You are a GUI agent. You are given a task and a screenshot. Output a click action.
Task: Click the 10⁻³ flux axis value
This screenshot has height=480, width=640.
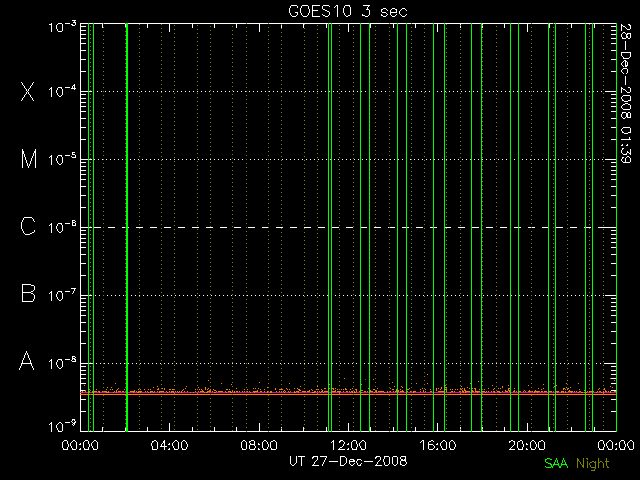(x=62, y=27)
